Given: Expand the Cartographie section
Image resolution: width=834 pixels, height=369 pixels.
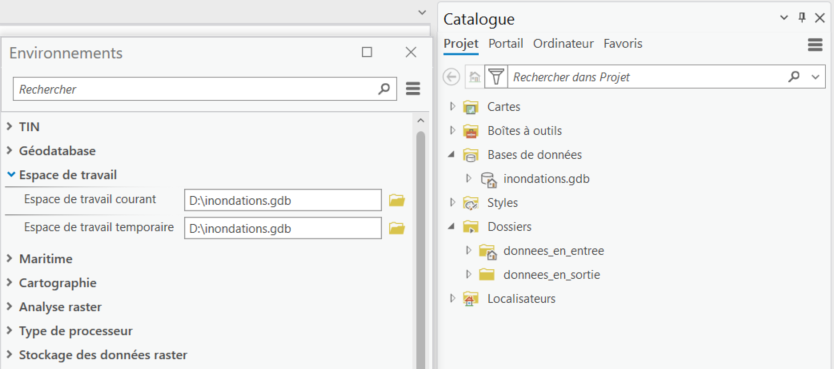Looking at the screenshot, I should click(10, 282).
